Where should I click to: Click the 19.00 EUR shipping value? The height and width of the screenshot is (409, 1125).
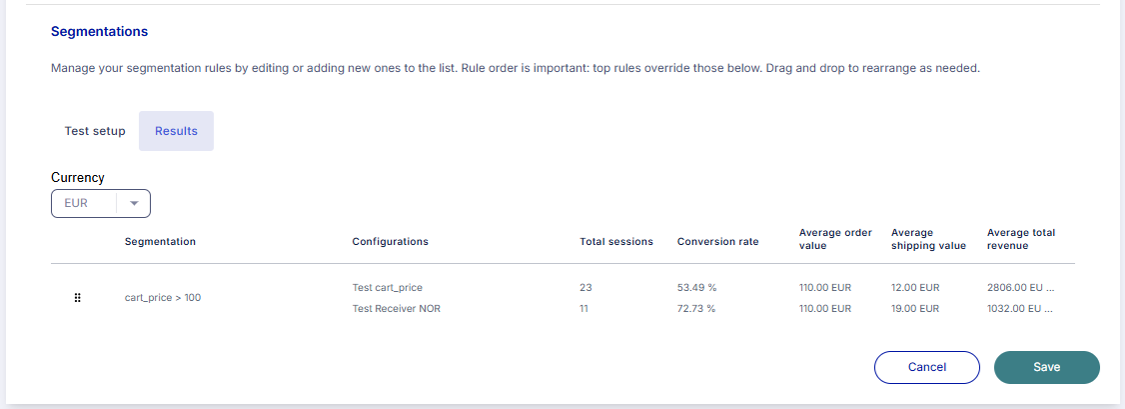click(x=914, y=309)
